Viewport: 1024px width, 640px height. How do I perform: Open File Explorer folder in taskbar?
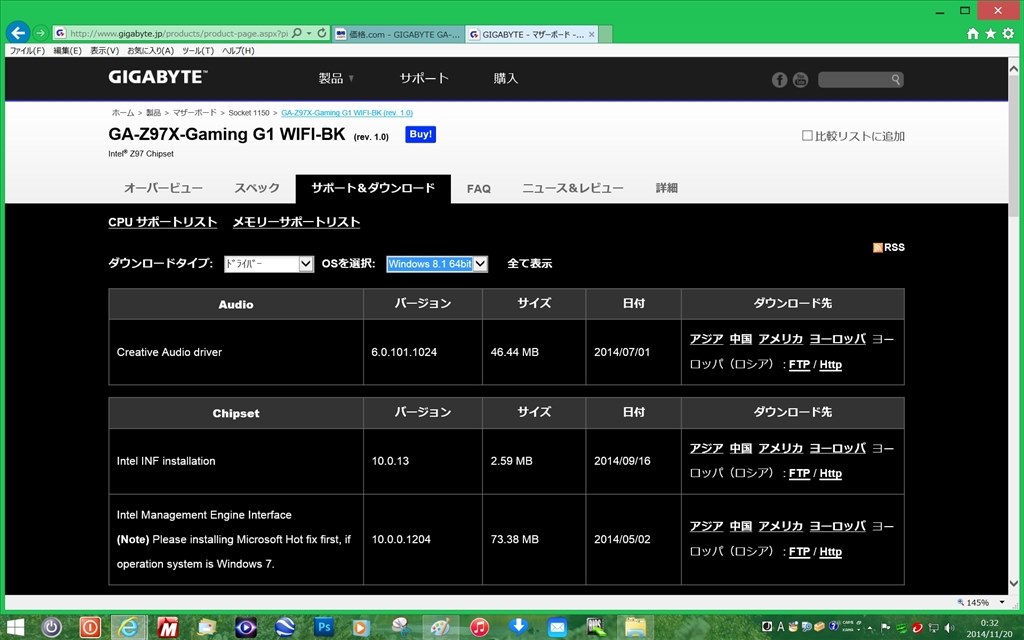(635, 628)
